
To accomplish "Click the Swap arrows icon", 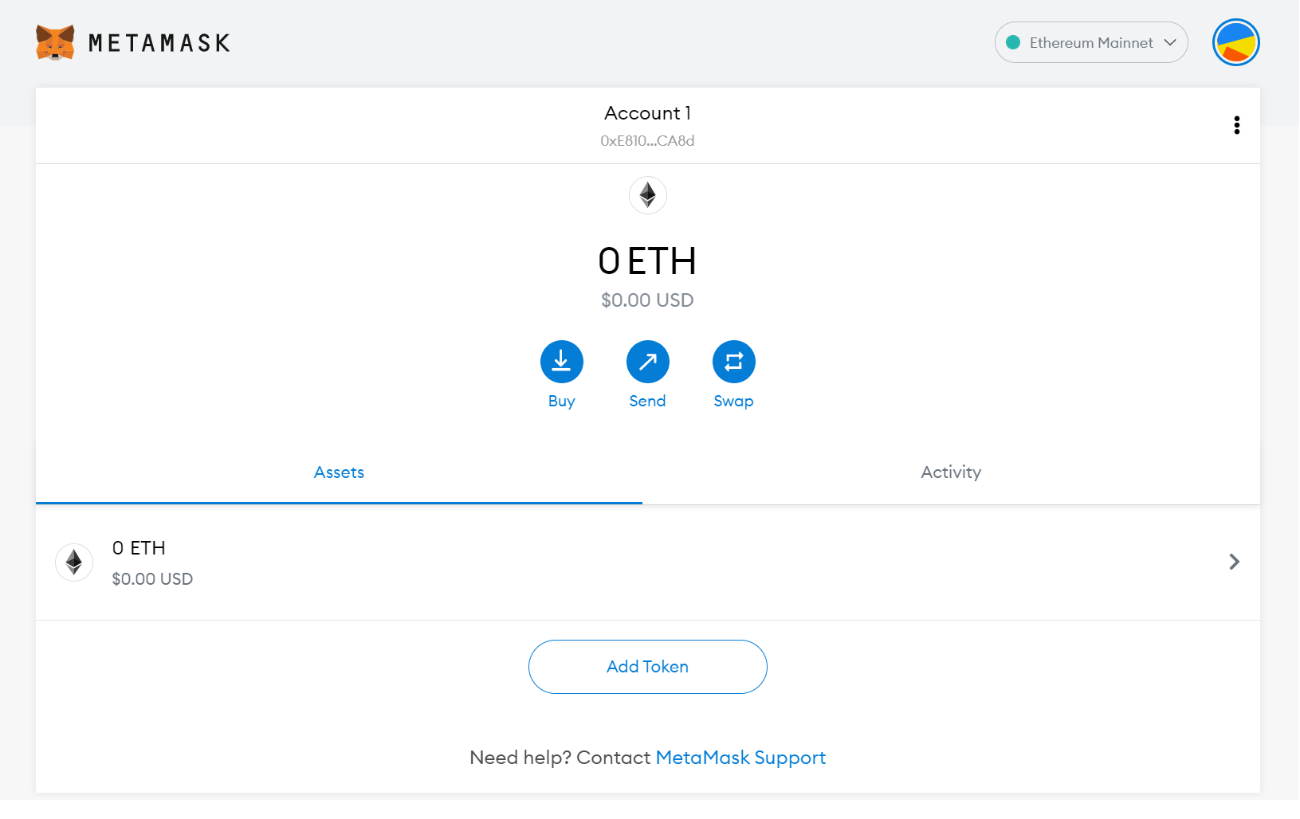I will pos(733,362).
